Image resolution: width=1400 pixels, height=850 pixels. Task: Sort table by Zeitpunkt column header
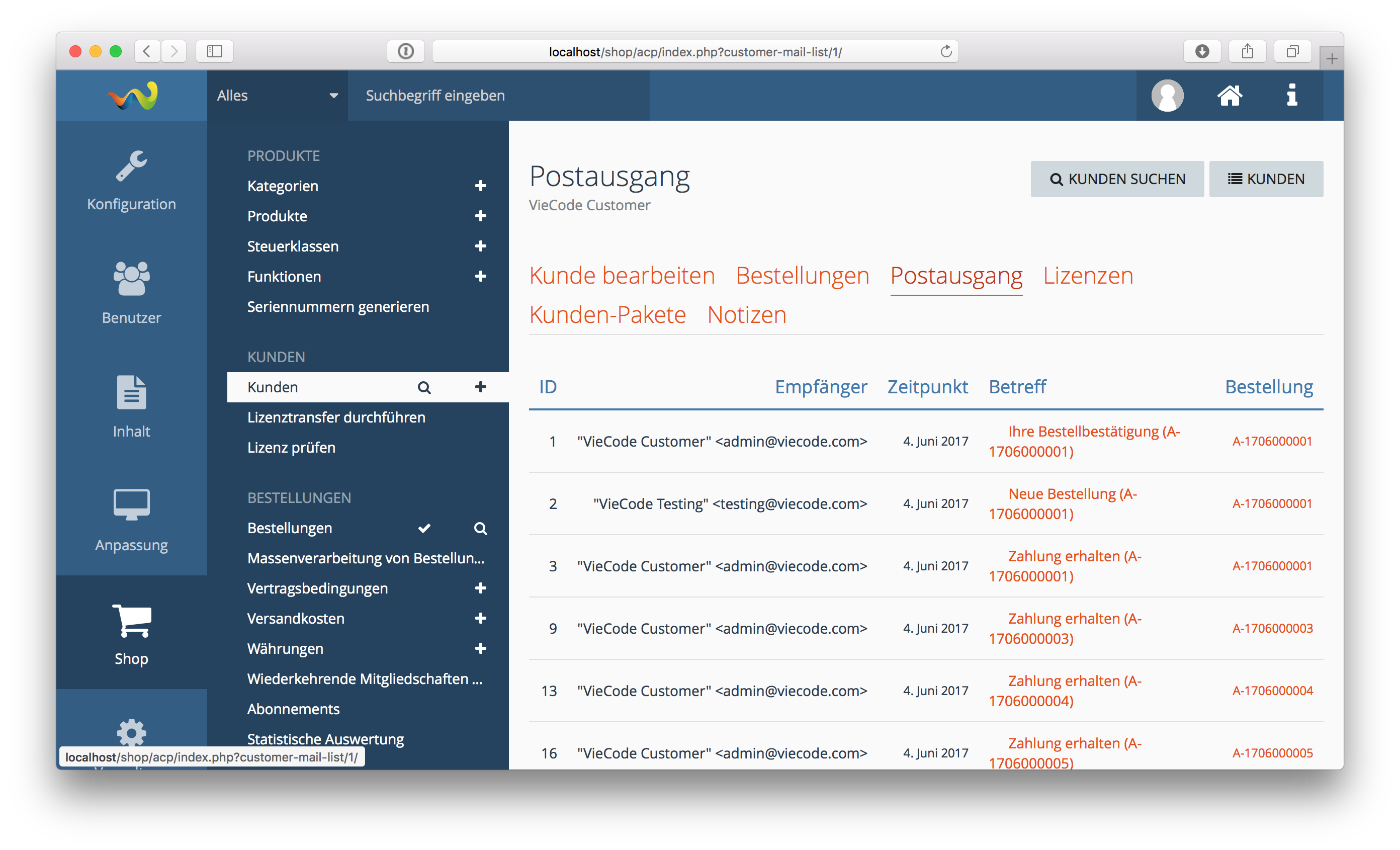click(x=927, y=387)
